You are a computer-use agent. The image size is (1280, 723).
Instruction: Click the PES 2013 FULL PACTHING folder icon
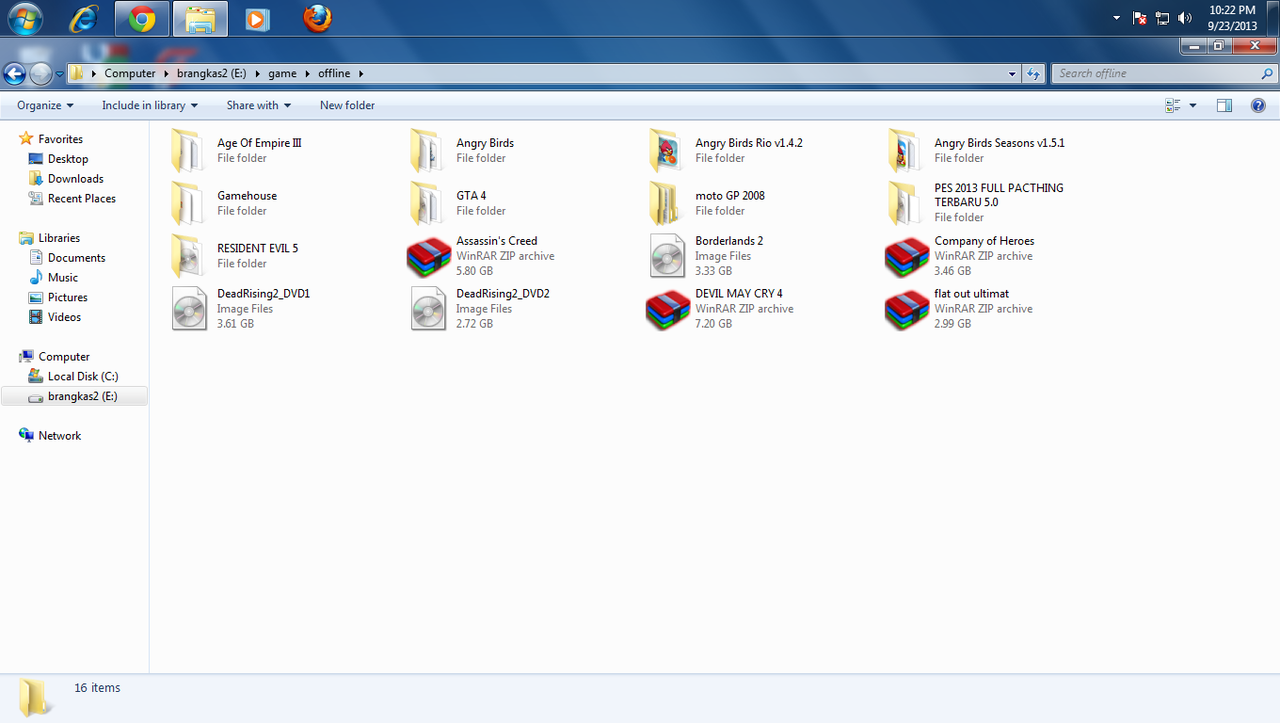[x=905, y=204]
